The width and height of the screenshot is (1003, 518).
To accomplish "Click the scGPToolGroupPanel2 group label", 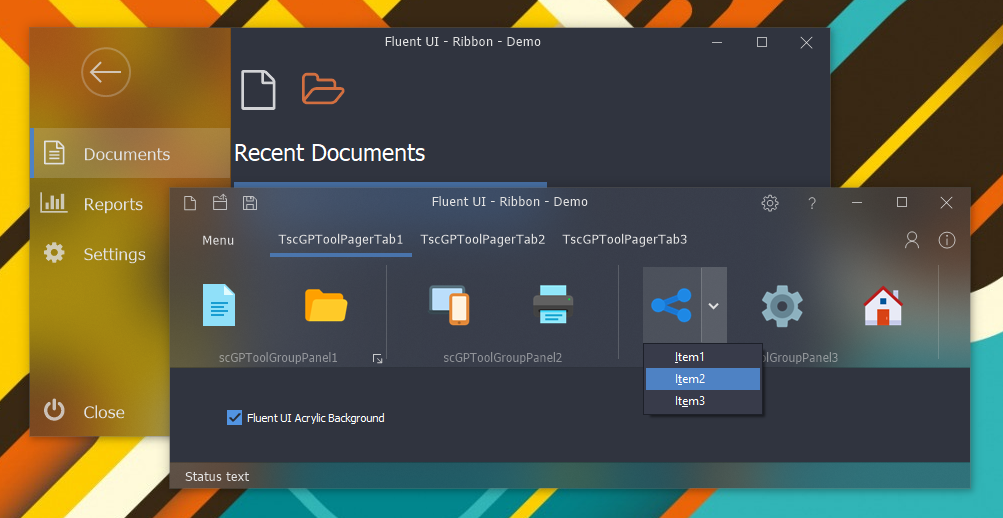I will tap(503, 358).
